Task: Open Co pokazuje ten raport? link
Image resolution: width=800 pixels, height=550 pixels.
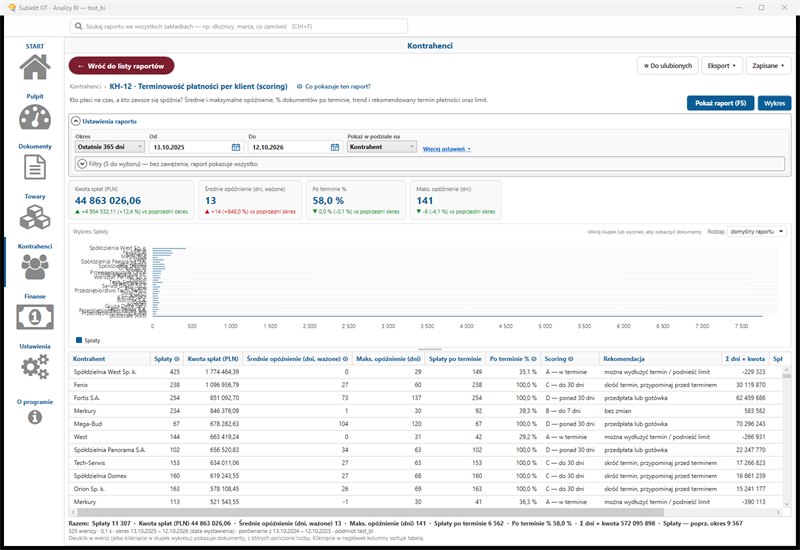Action: click(334, 87)
